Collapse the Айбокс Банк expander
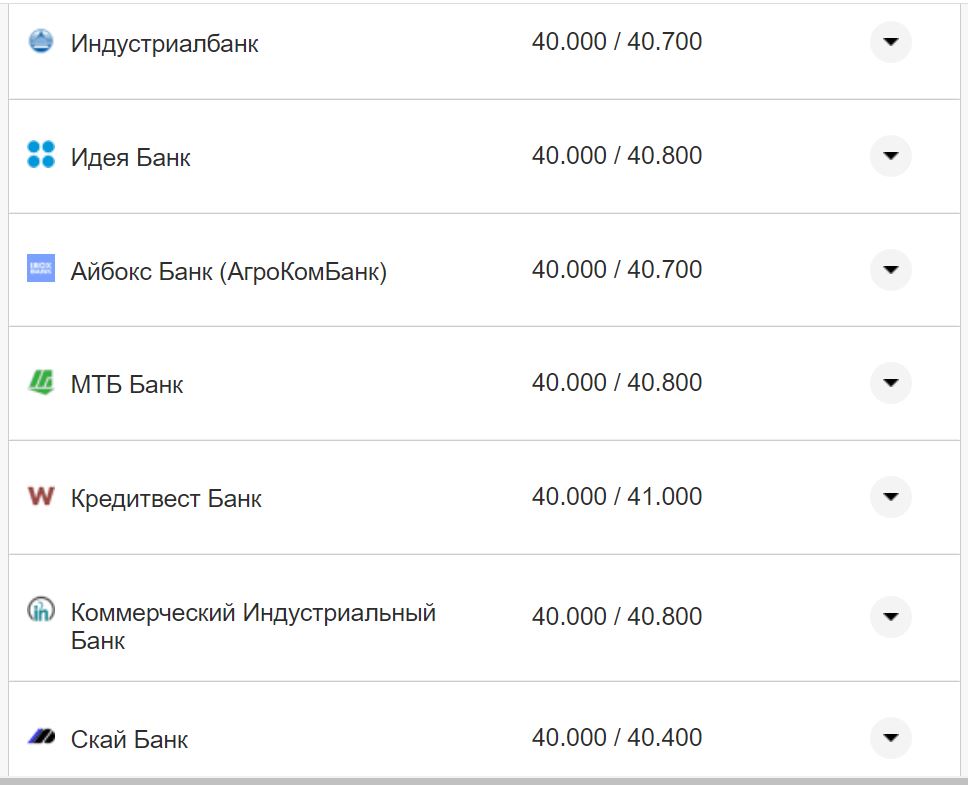Viewport: 968px width, 785px height. pos(890,269)
